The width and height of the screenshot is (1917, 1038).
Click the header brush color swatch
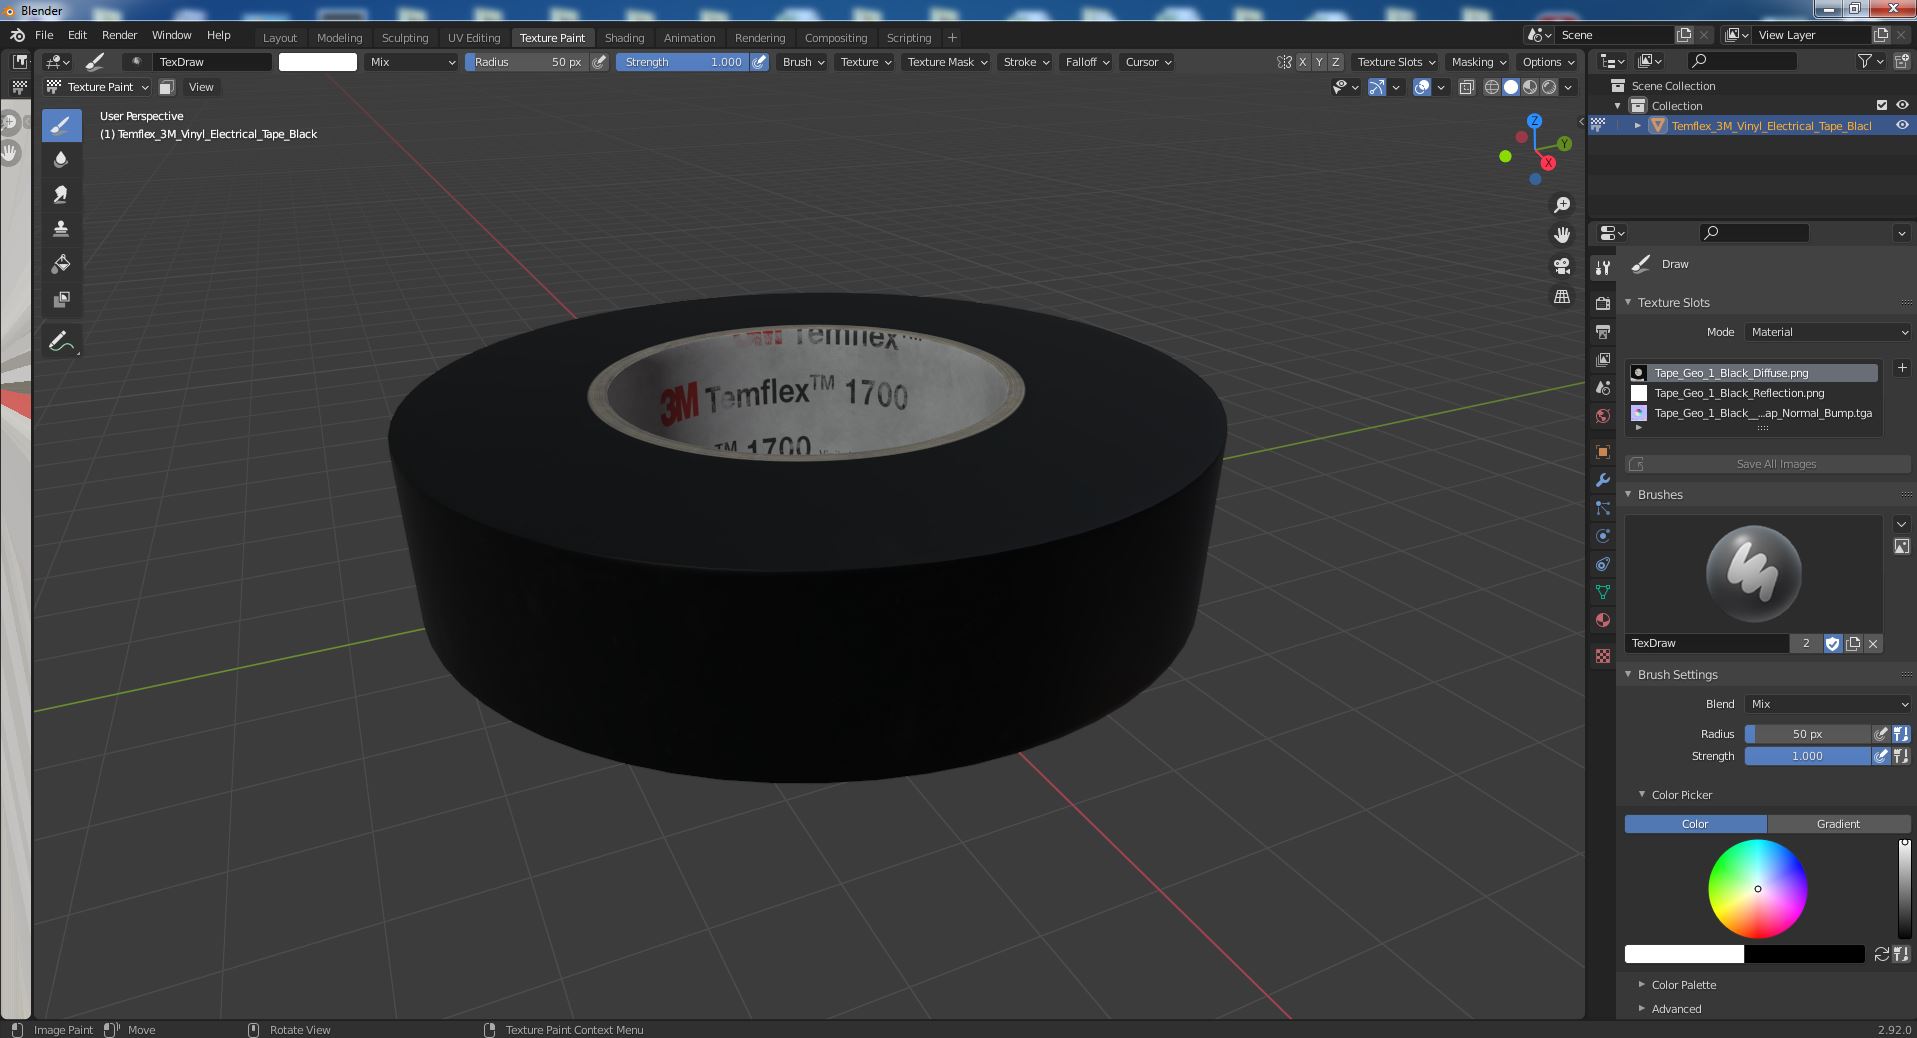317,62
